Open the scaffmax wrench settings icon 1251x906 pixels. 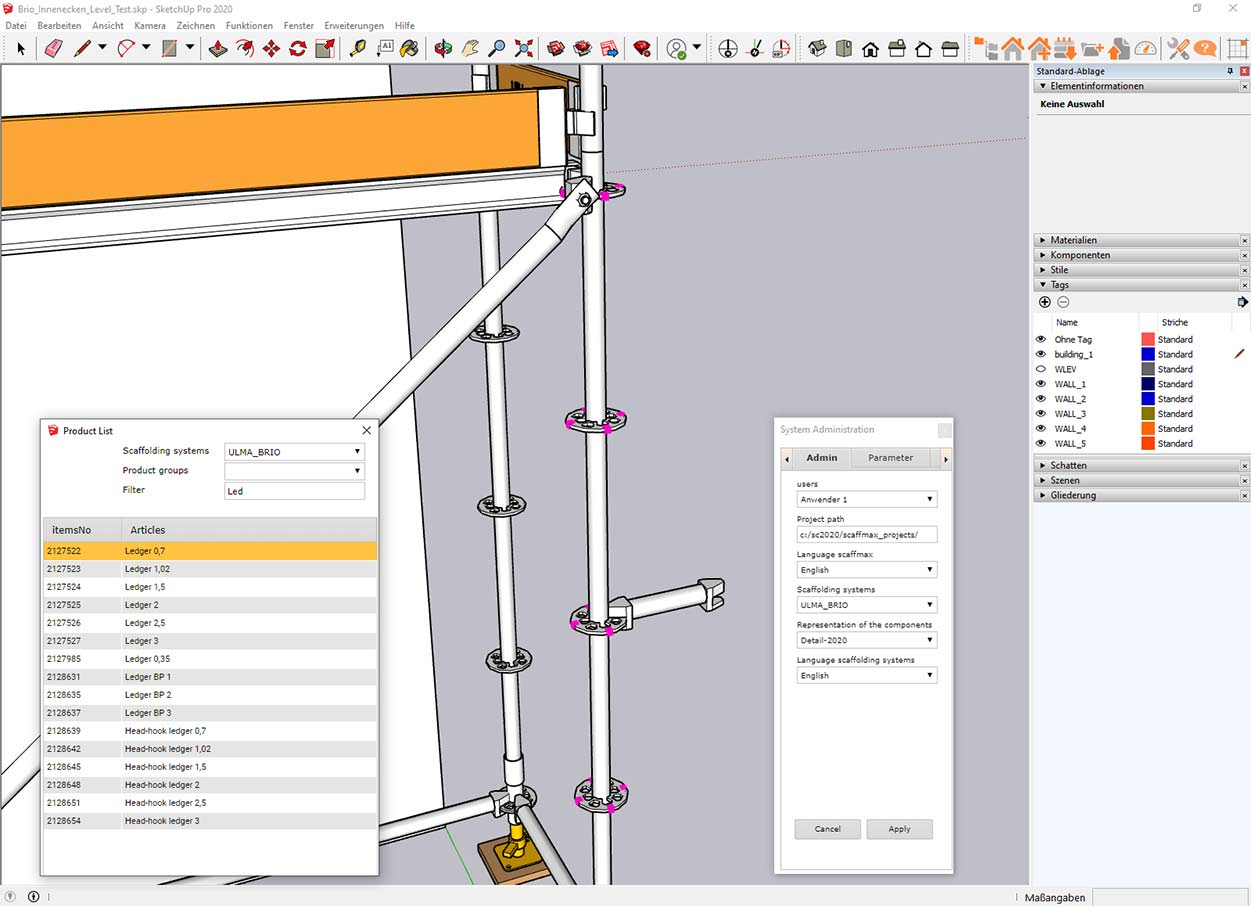point(1178,48)
